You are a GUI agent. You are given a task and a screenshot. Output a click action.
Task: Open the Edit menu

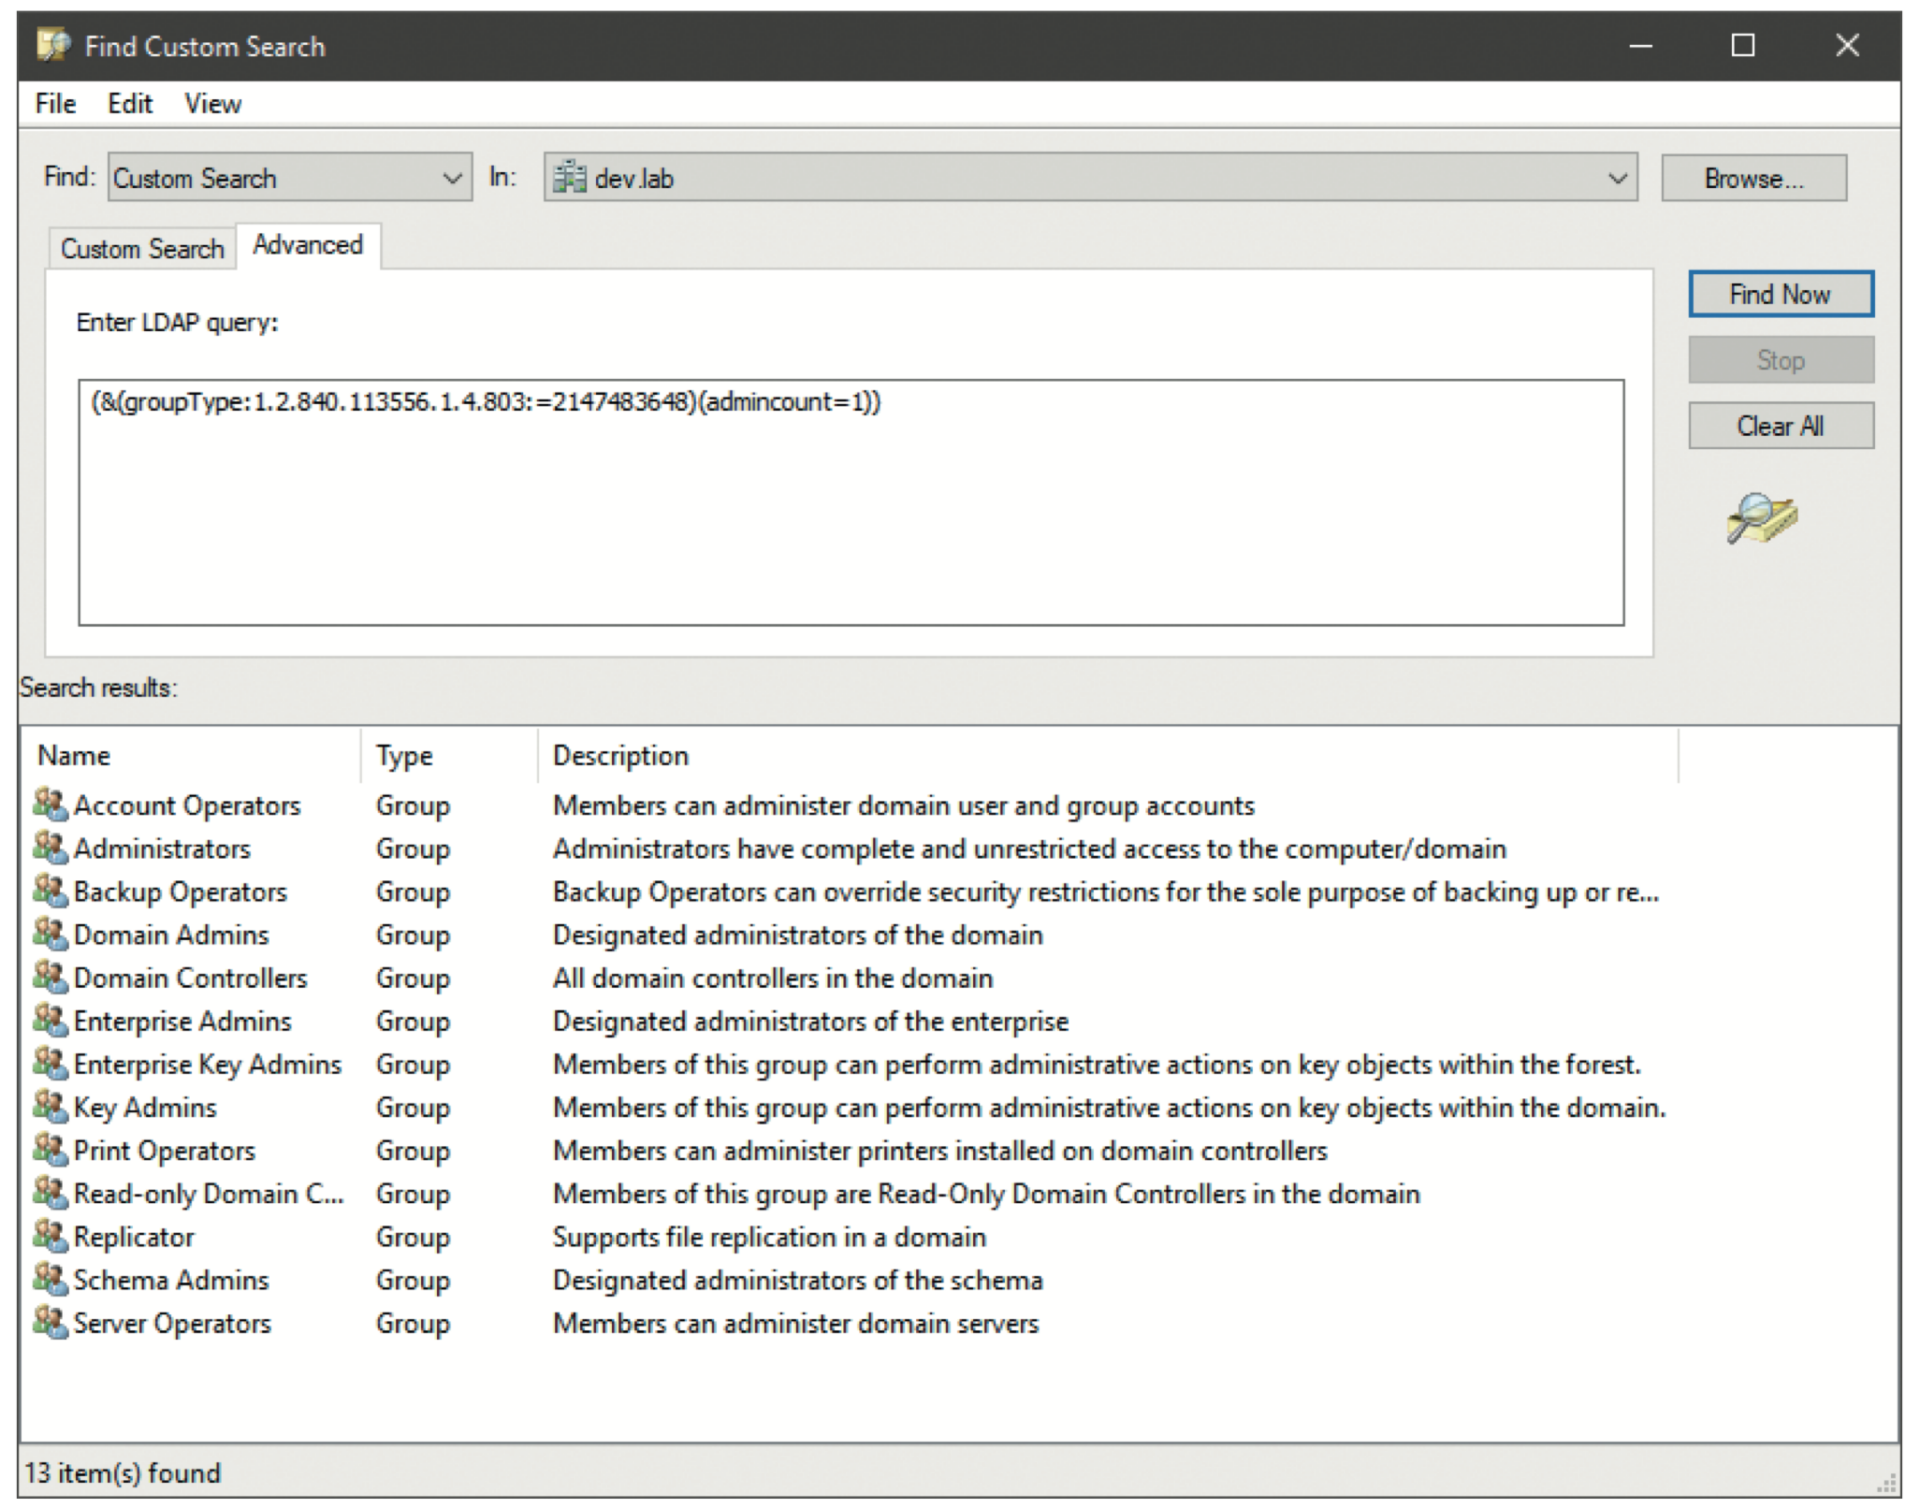tap(129, 103)
